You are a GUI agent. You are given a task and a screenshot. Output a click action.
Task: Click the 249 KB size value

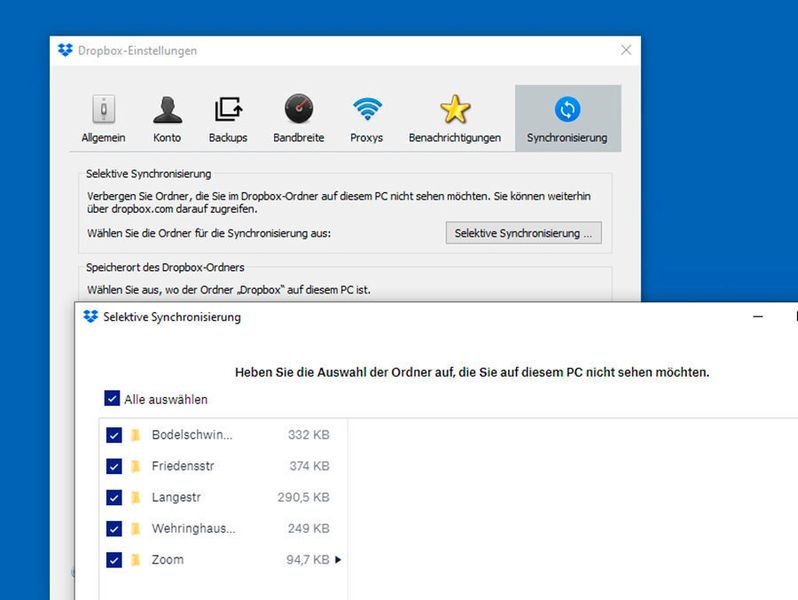pos(308,528)
